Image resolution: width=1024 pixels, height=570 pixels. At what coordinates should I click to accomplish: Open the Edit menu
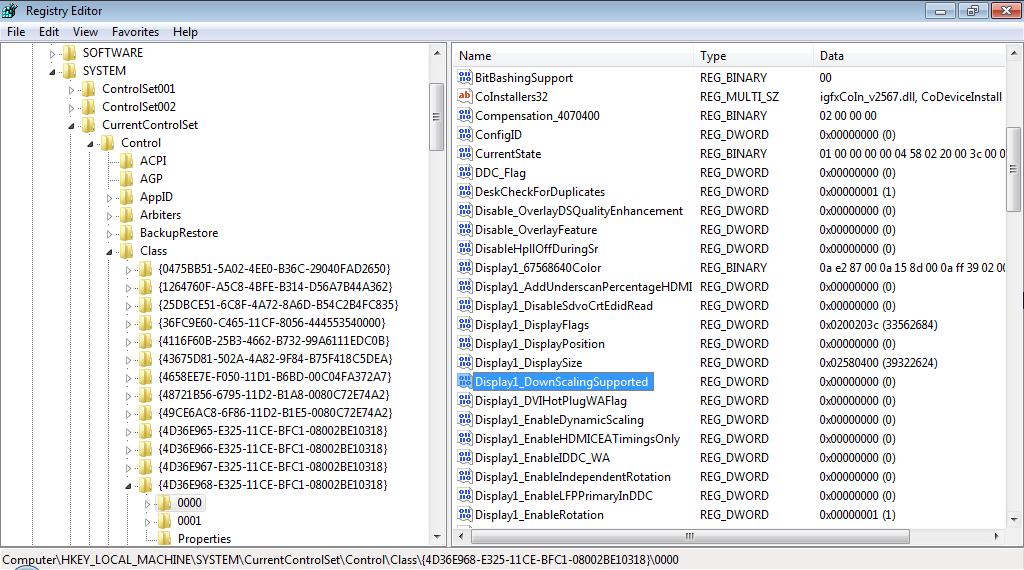49,32
